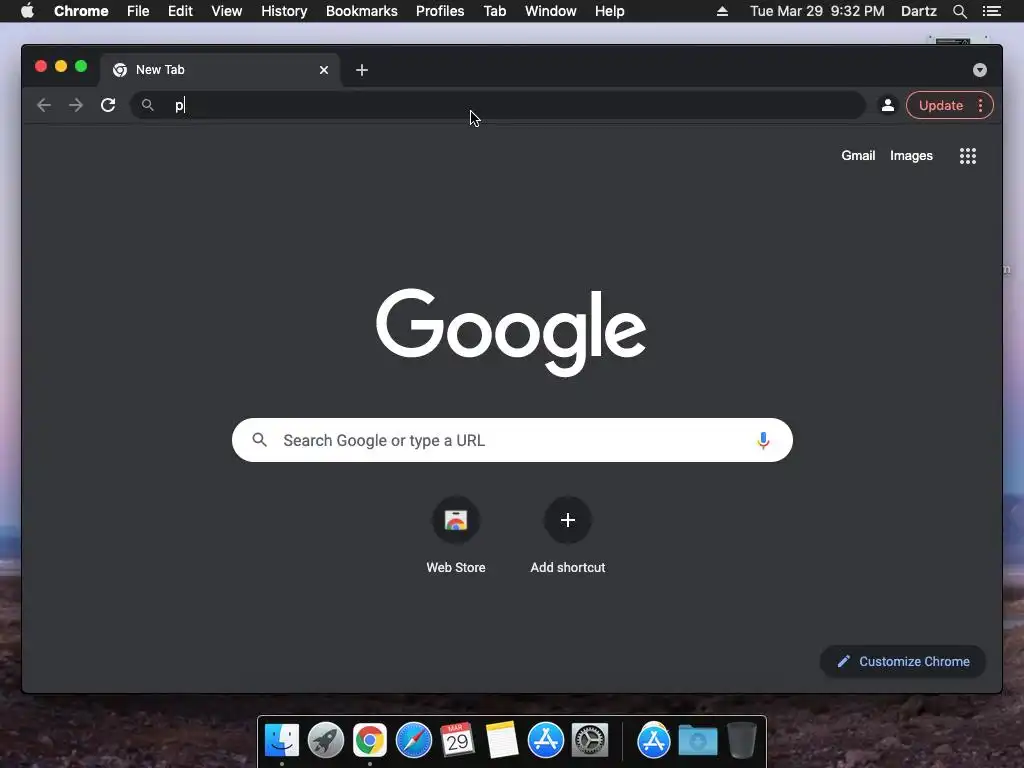
Task: Click the date and time in menu bar
Action: click(817, 11)
